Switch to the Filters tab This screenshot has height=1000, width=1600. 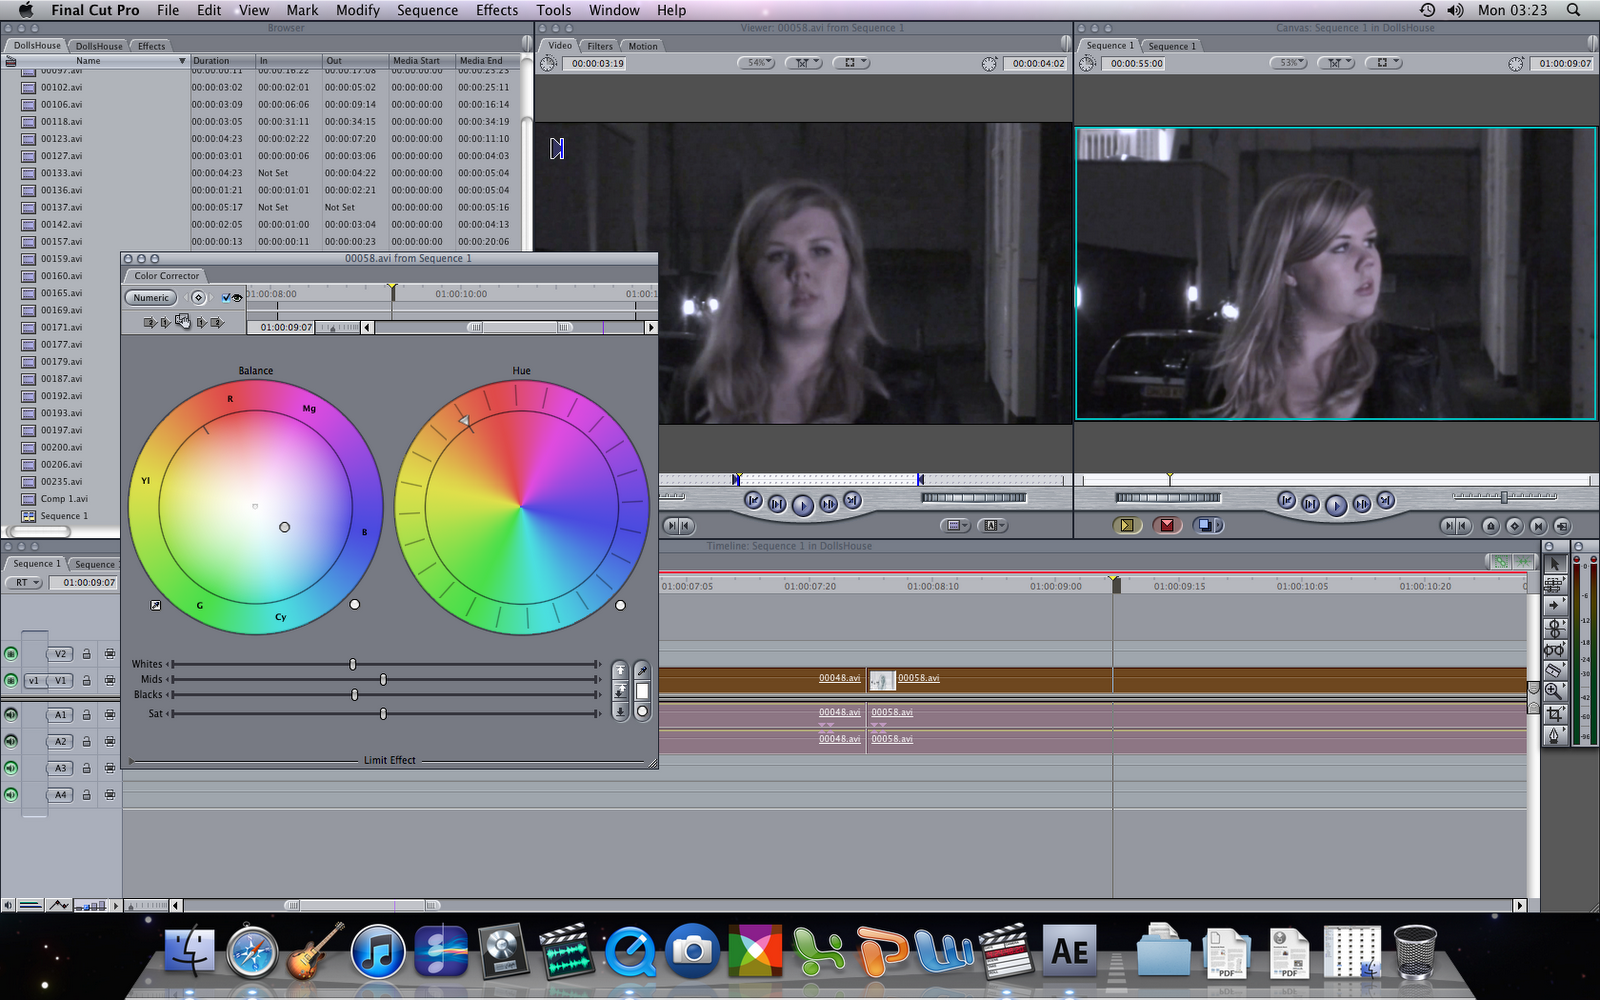coord(600,46)
